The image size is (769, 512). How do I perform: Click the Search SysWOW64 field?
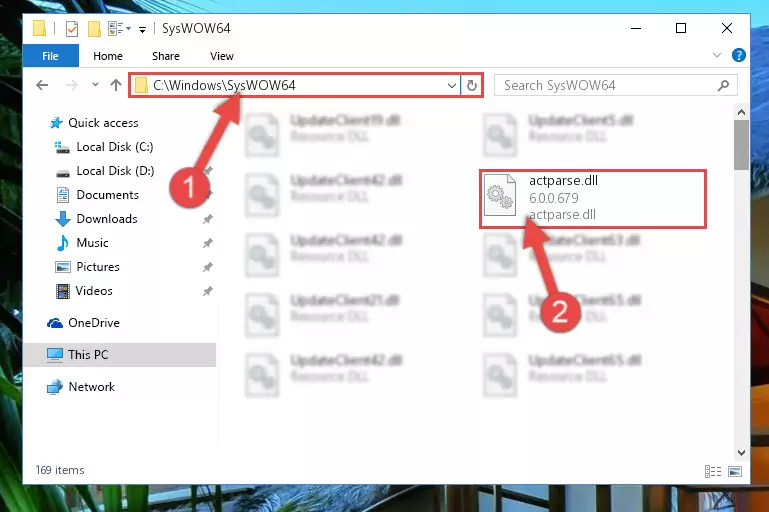615,85
